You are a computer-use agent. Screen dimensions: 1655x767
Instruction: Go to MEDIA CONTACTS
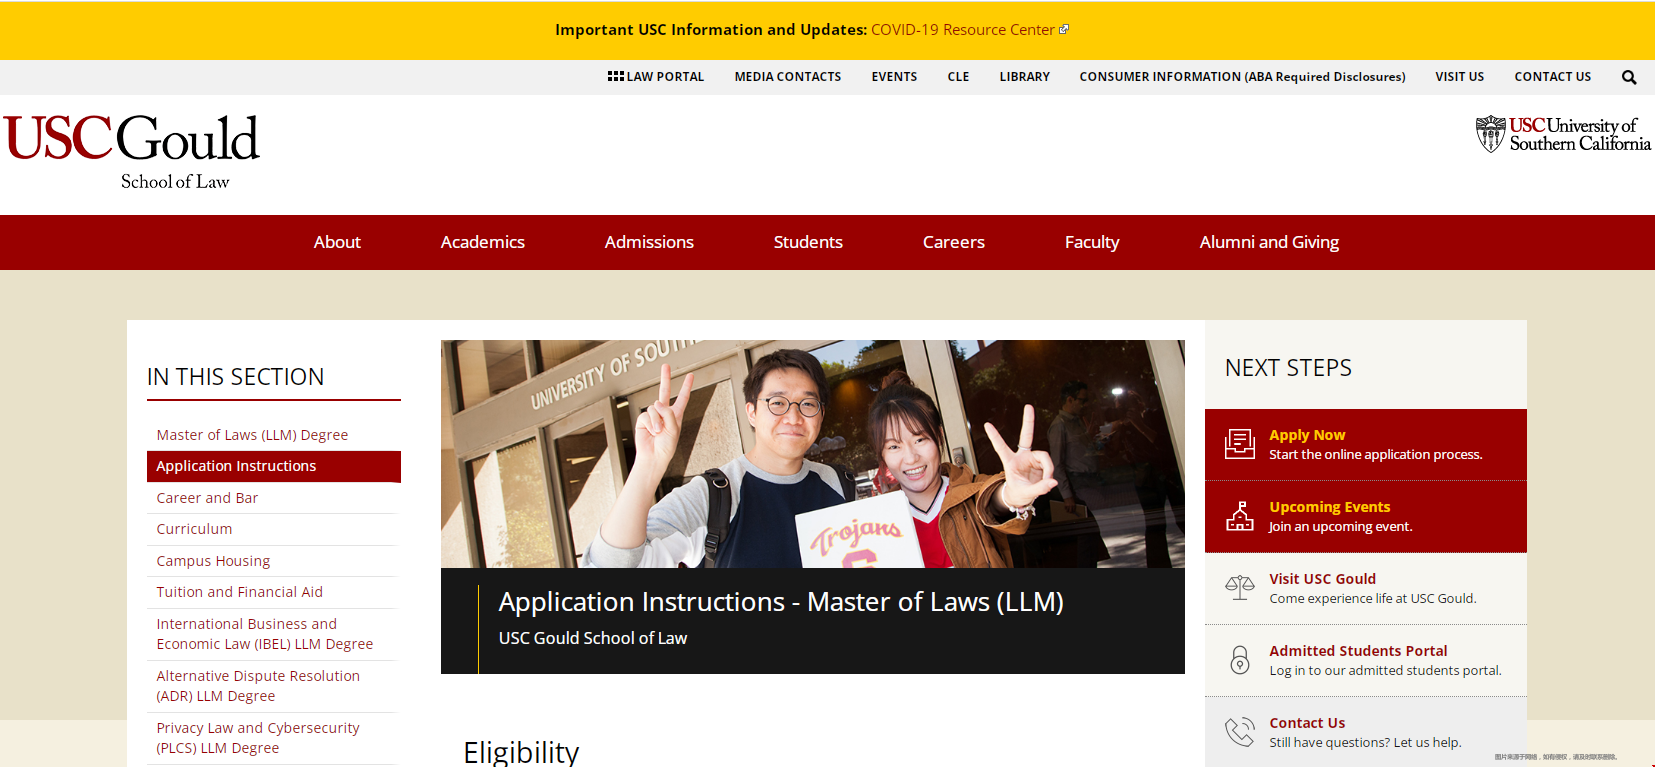tap(788, 77)
